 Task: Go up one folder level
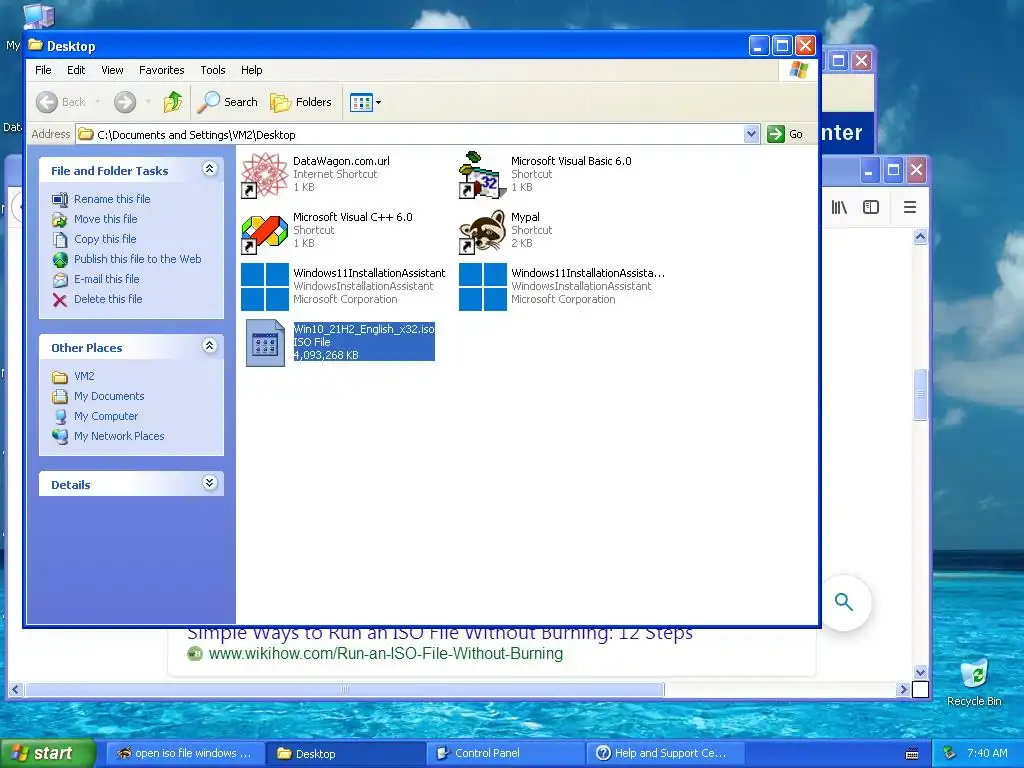173,102
